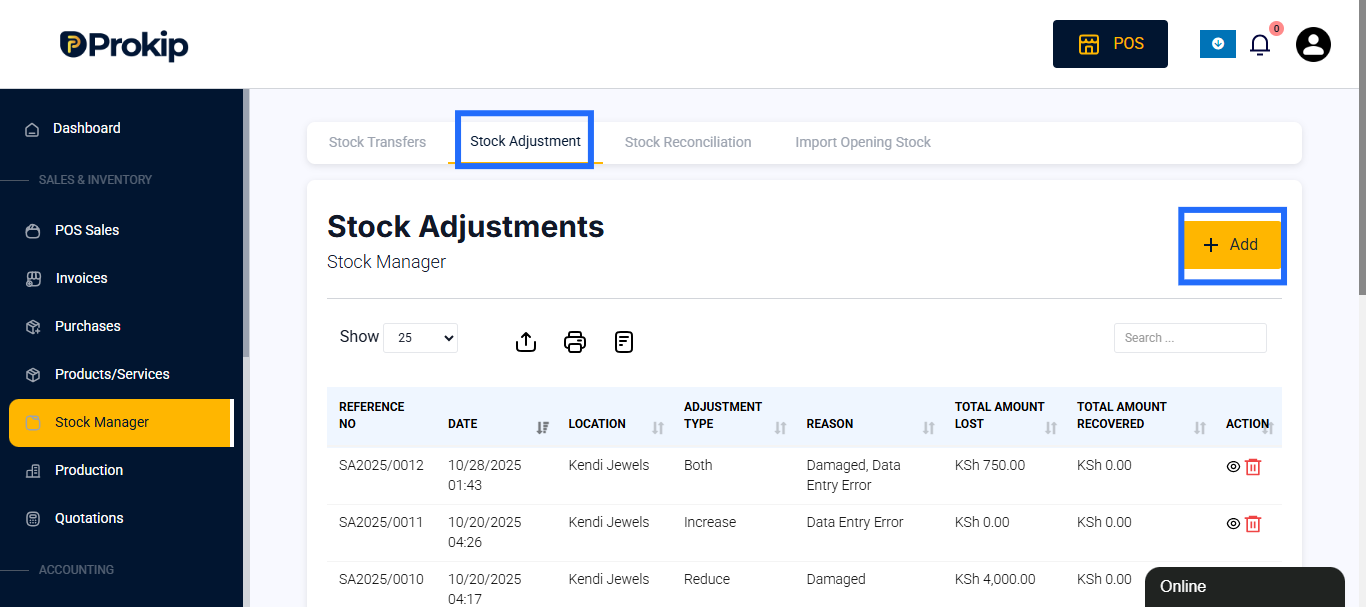
Task: Open the POS button
Action: [1110, 44]
